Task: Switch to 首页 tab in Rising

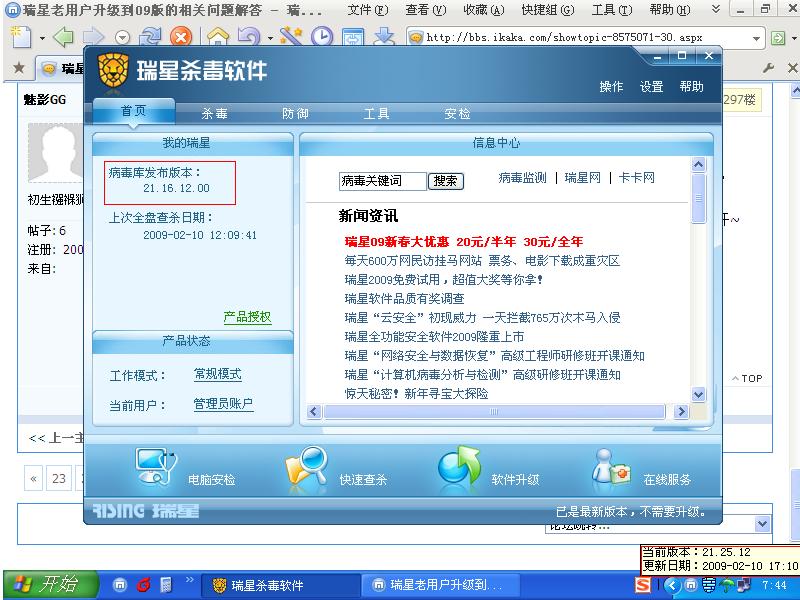Action: pos(134,111)
